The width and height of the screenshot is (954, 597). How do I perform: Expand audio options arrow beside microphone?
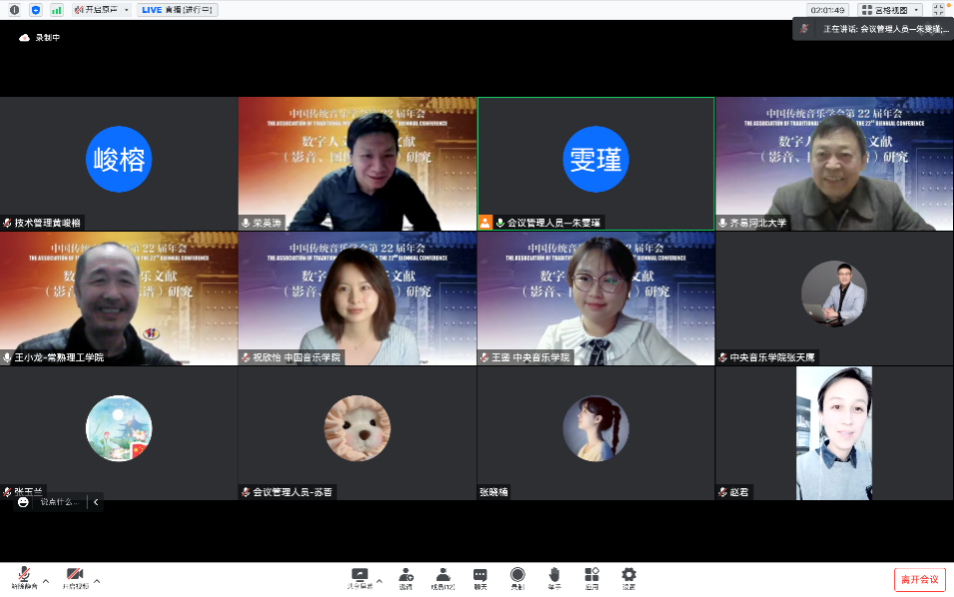point(45,580)
